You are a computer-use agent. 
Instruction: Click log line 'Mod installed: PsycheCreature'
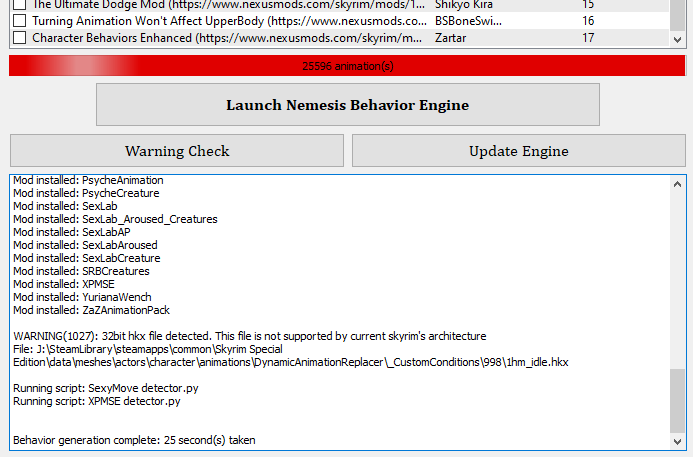point(86,193)
